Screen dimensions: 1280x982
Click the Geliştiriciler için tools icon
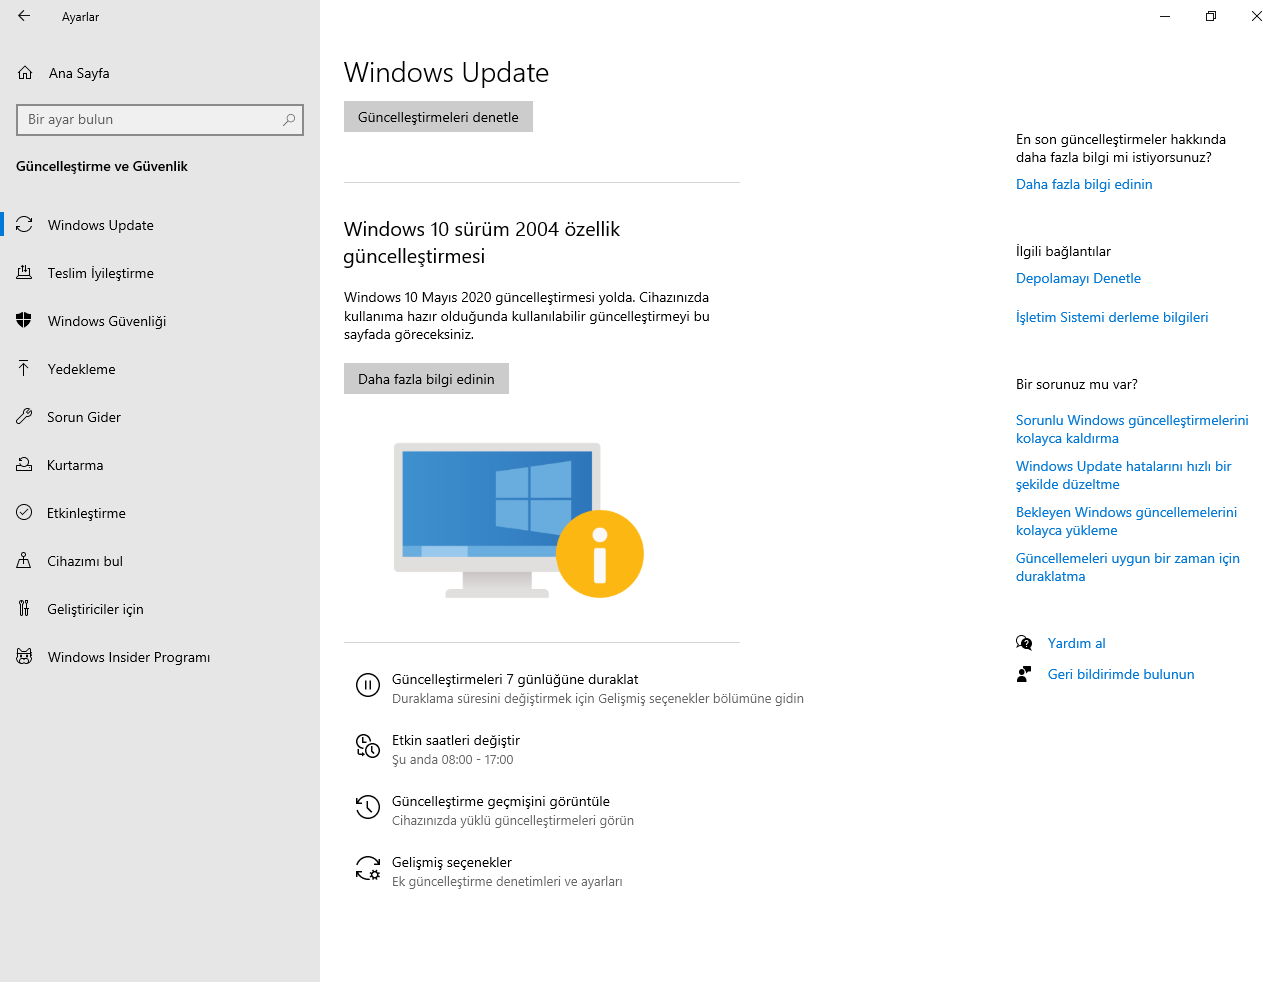(x=24, y=609)
